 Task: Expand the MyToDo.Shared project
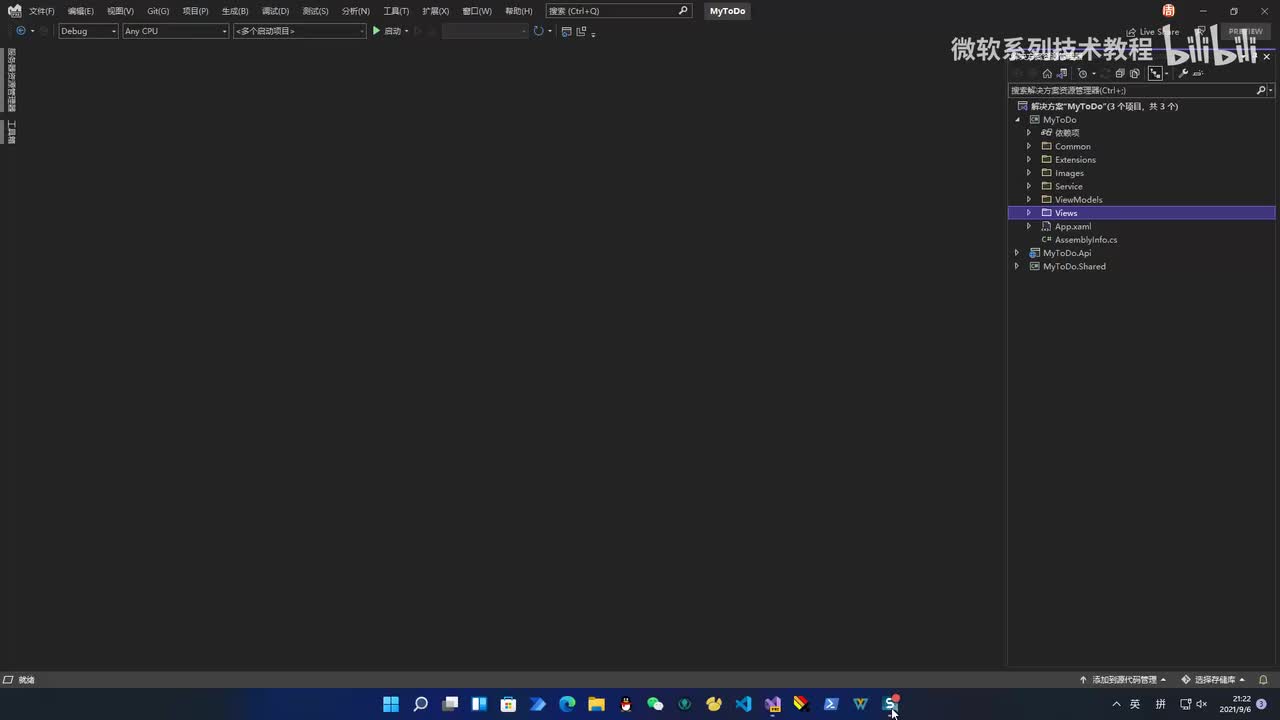point(1018,266)
